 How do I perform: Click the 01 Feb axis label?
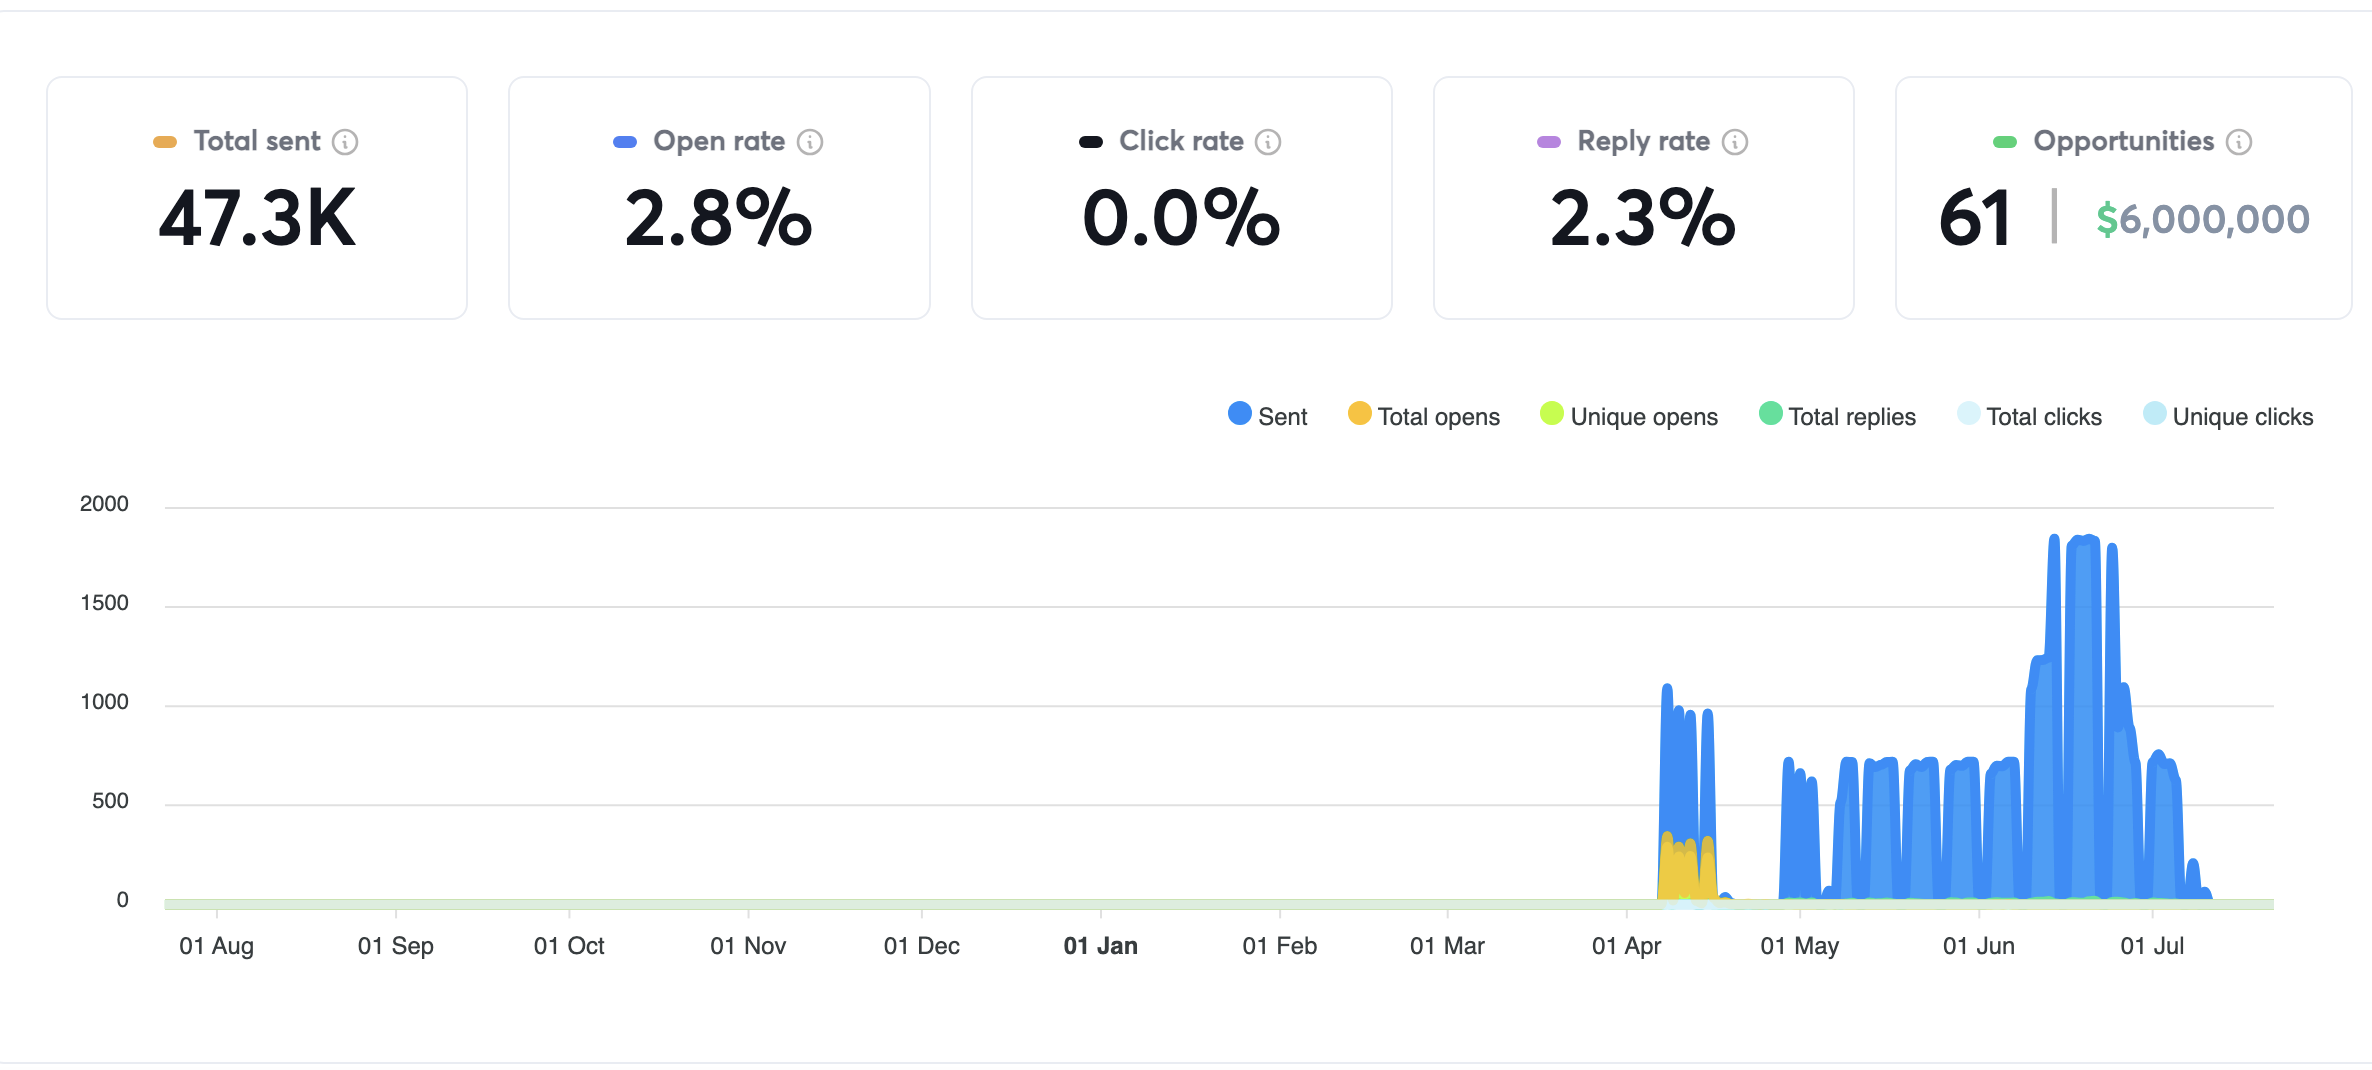[1279, 946]
